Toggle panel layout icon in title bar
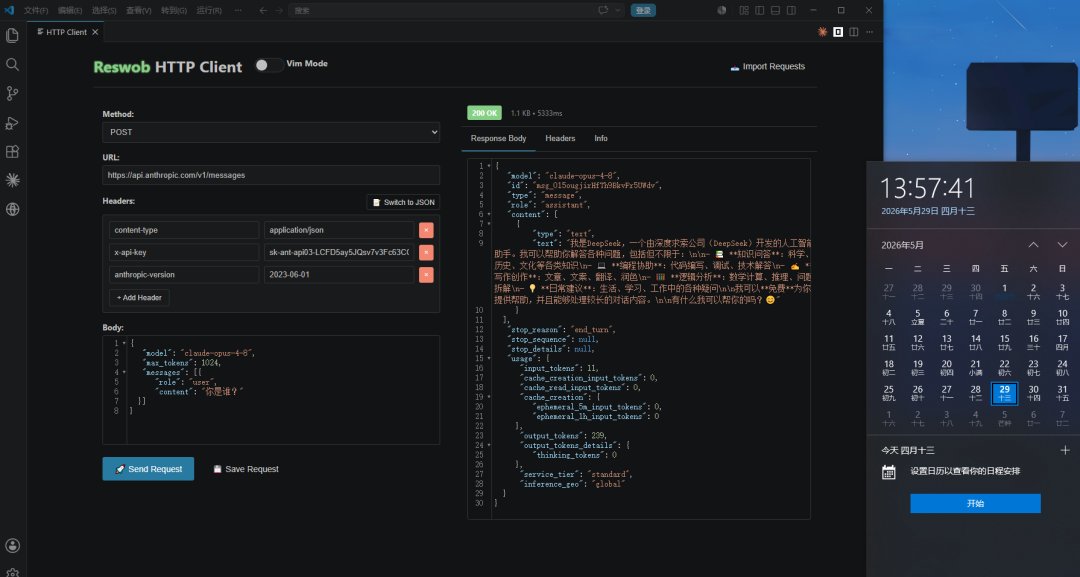 pyautogui.click(x=776, y=10)
